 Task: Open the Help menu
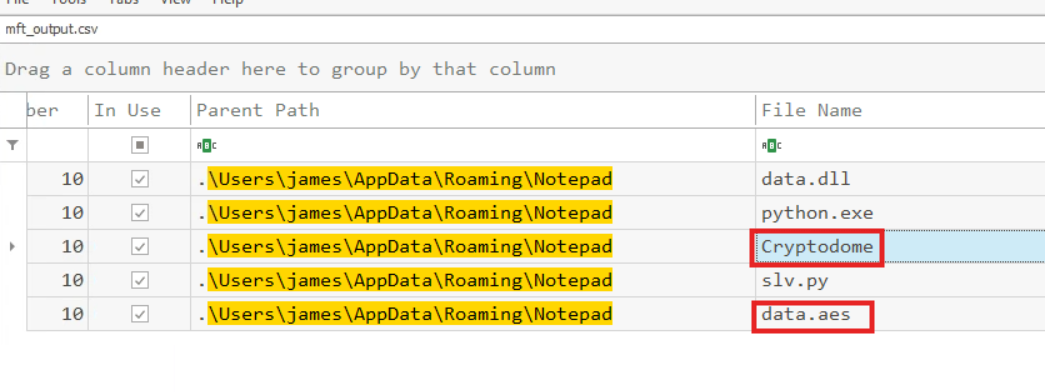pyautogui.click(x=227, y=3)
